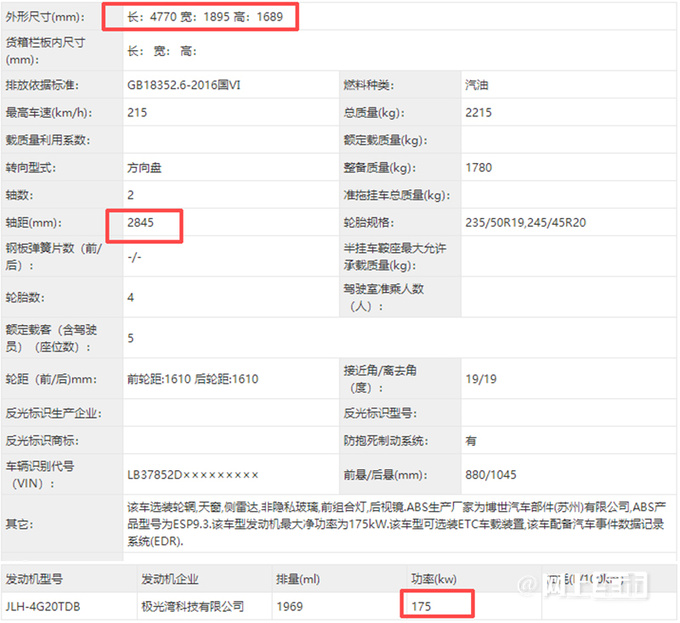
Task: Click the 驾驶室准乘人数 label
Action: point(383,297)
